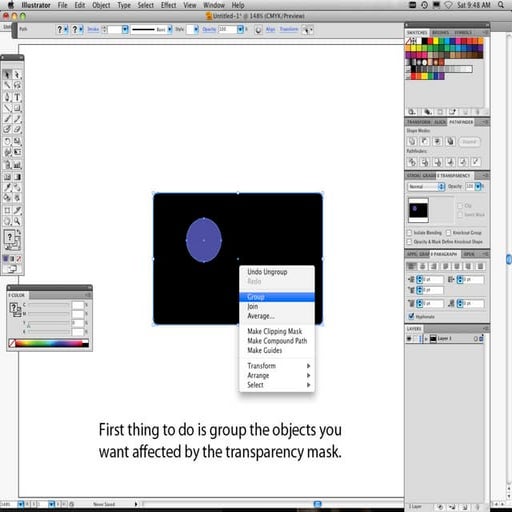Pick the red swatch in Swatches top row

click(430, 41)
